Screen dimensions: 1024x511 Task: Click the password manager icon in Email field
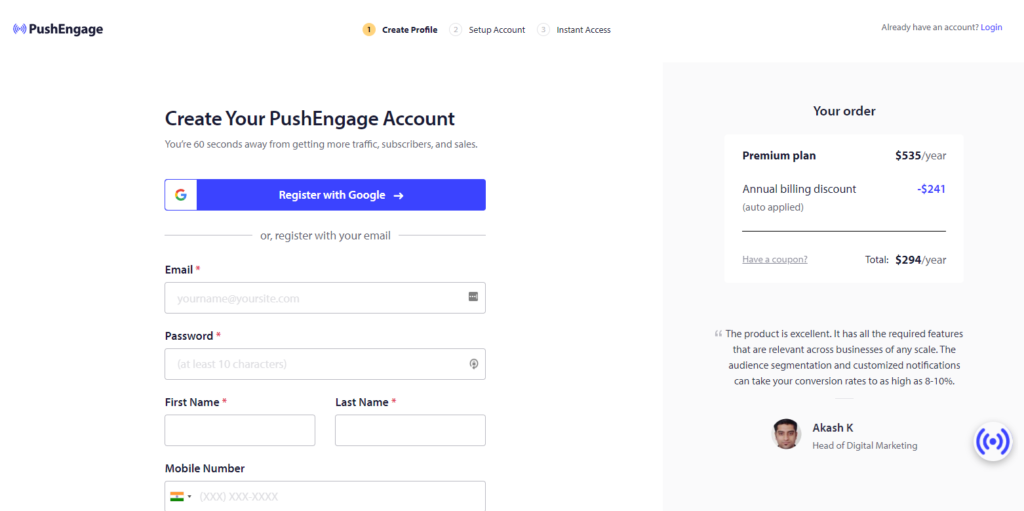tap(473, 297)
